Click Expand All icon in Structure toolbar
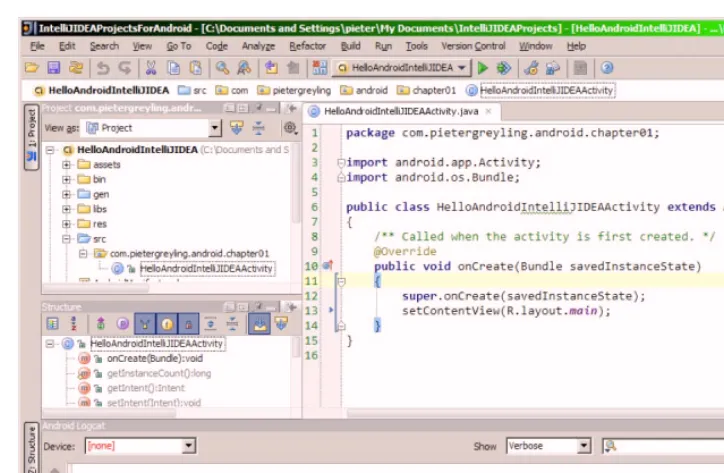Image resolution: width=724 pixels, height=473 pixels. click(211, 324)
